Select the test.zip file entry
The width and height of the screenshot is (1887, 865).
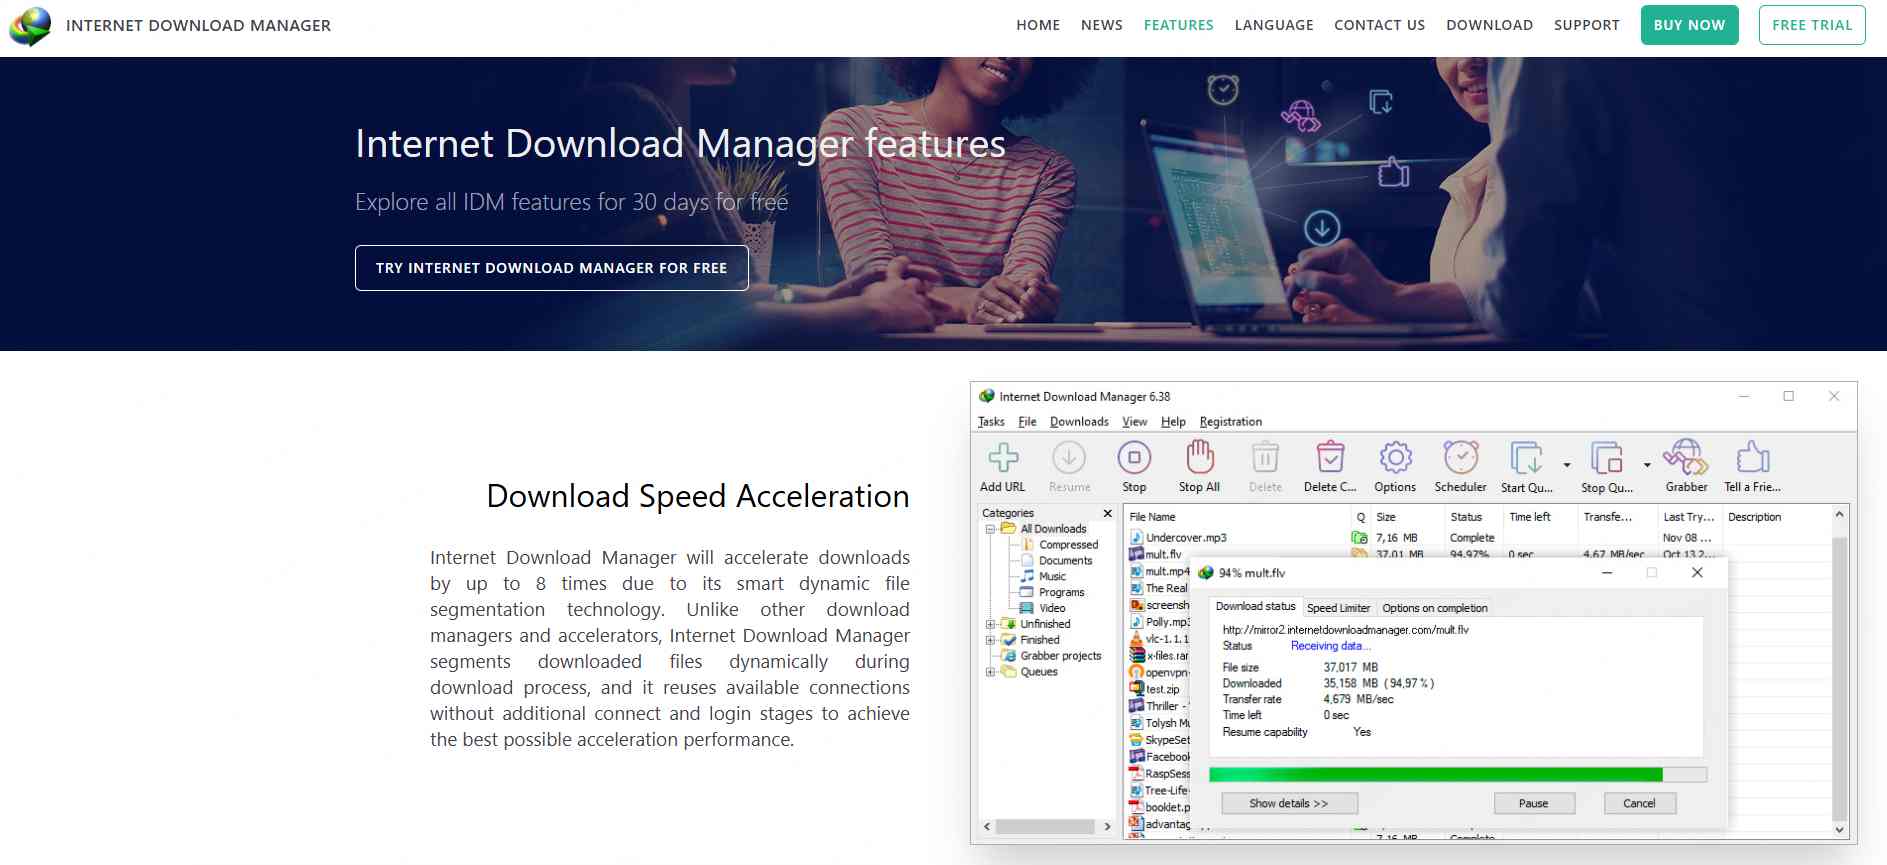click(x=1155, y=689)
